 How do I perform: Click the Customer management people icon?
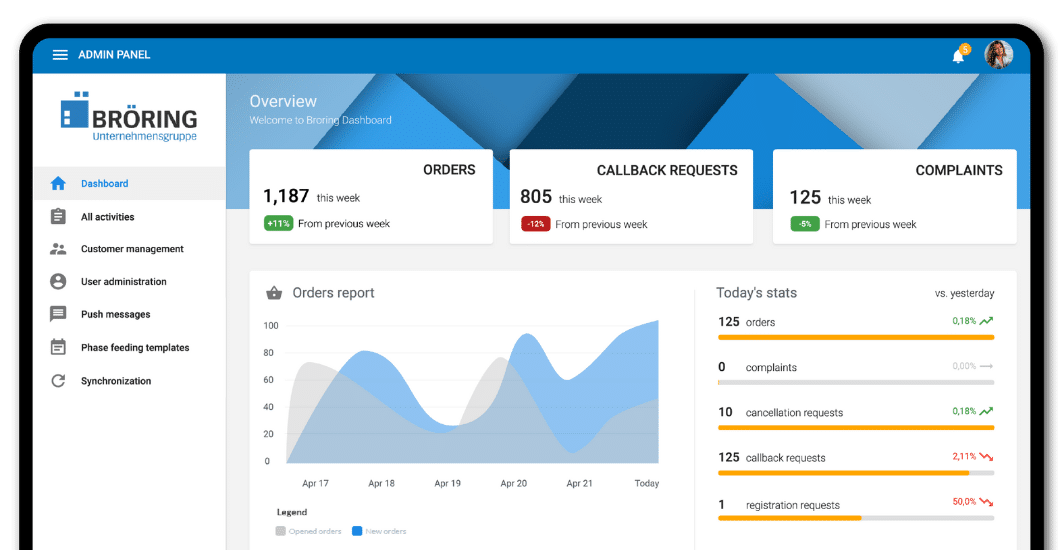coord(58,249)
